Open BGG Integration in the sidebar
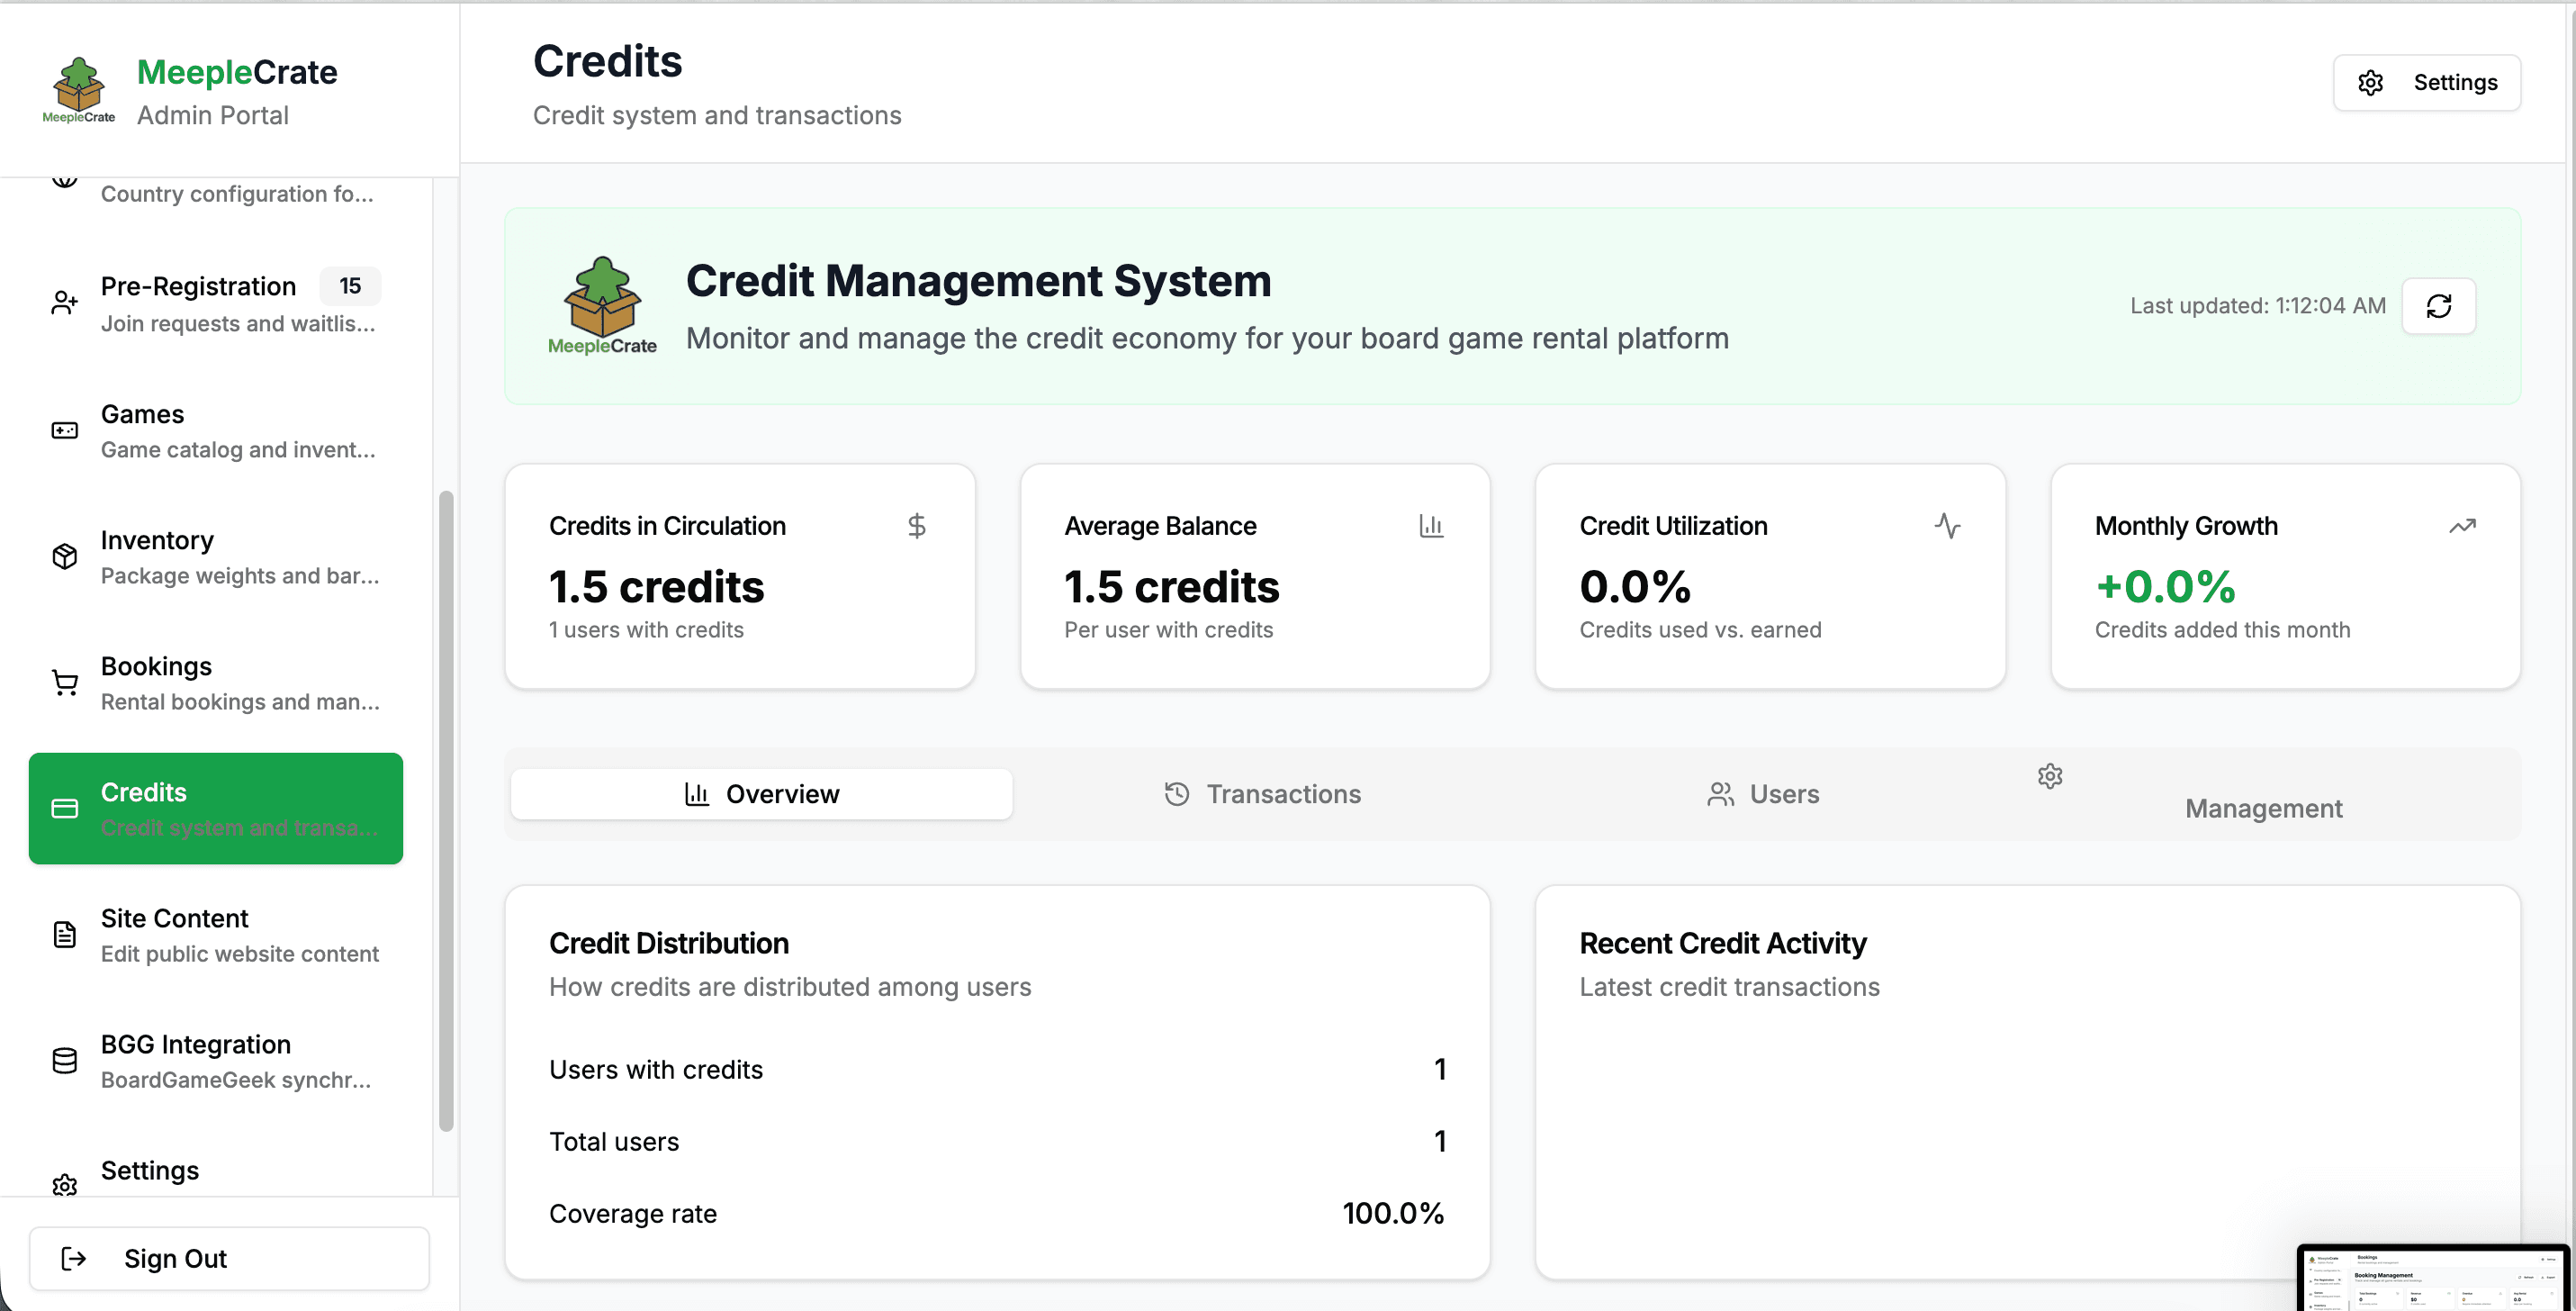 216,1060
